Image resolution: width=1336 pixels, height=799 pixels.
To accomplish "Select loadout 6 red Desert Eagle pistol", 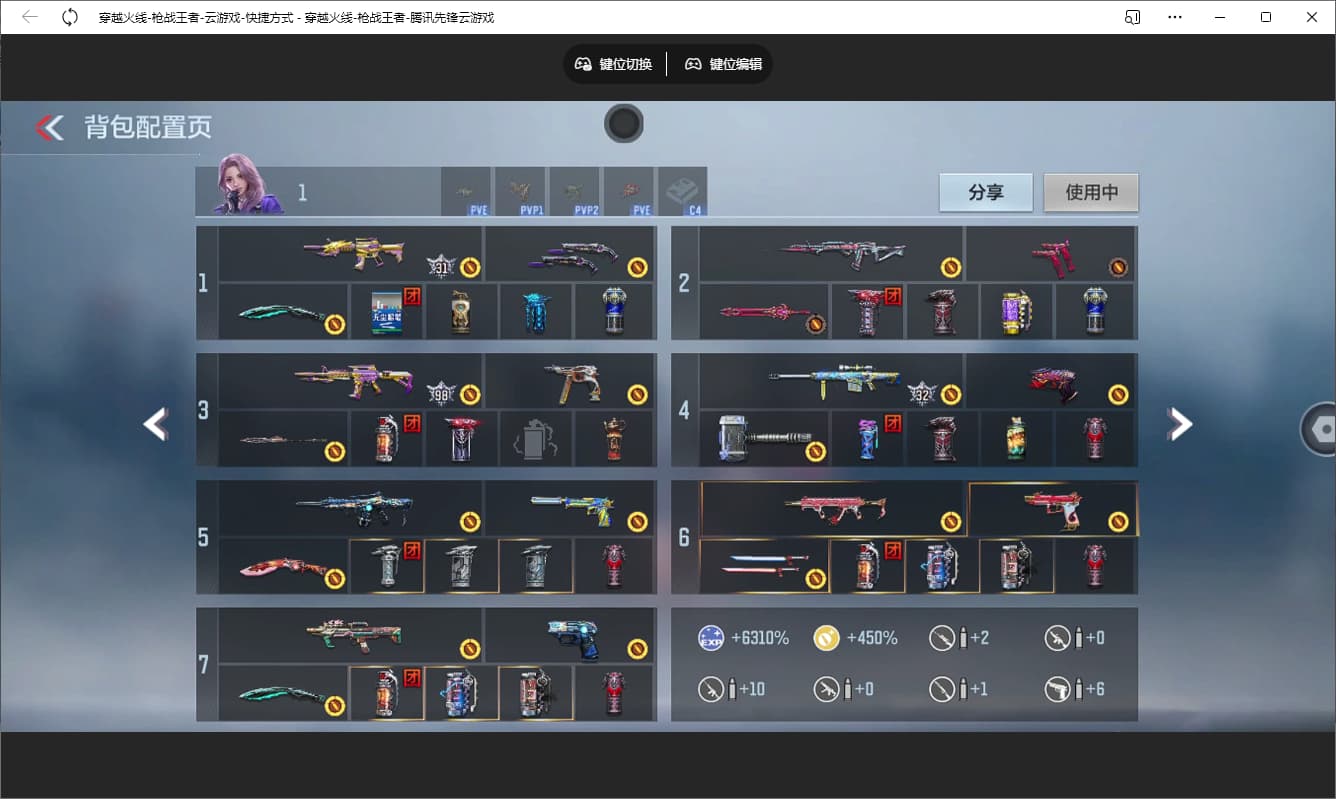I will [x=1051, y=508].
